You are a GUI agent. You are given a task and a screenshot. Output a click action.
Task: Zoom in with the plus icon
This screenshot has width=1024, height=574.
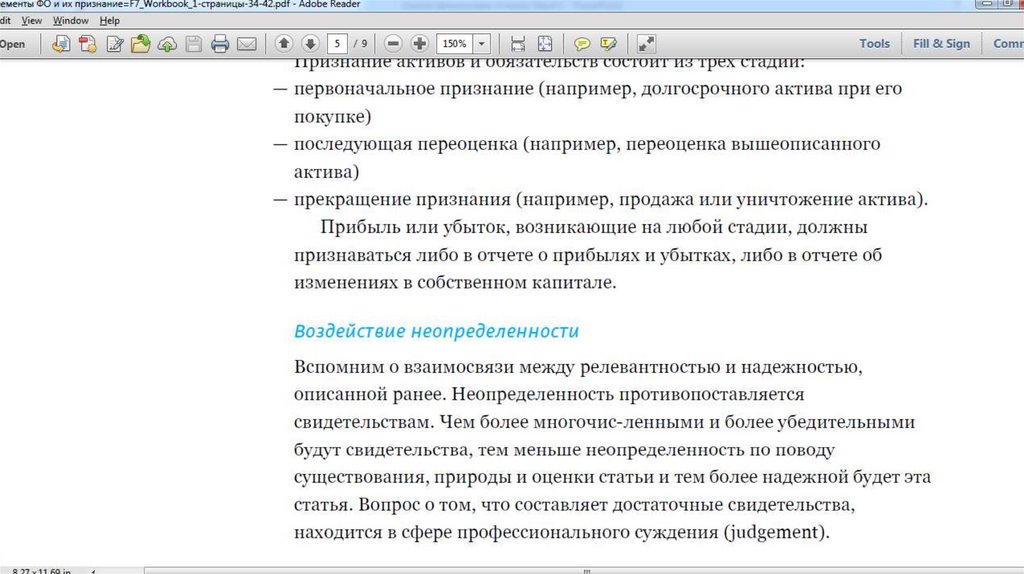click(419, 44)
